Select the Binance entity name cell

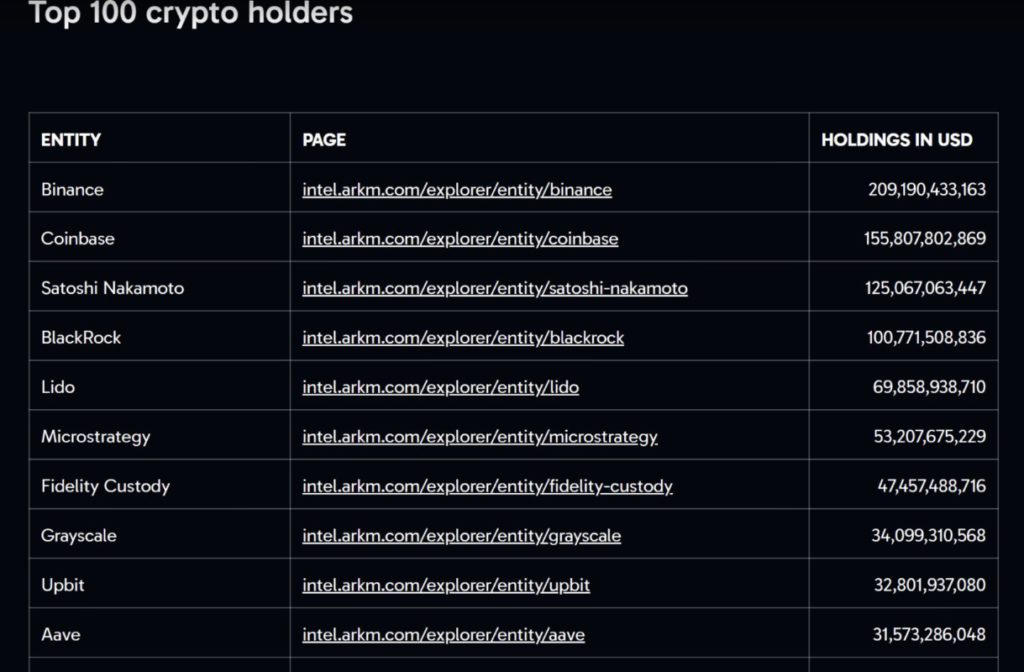coord(72,189)
